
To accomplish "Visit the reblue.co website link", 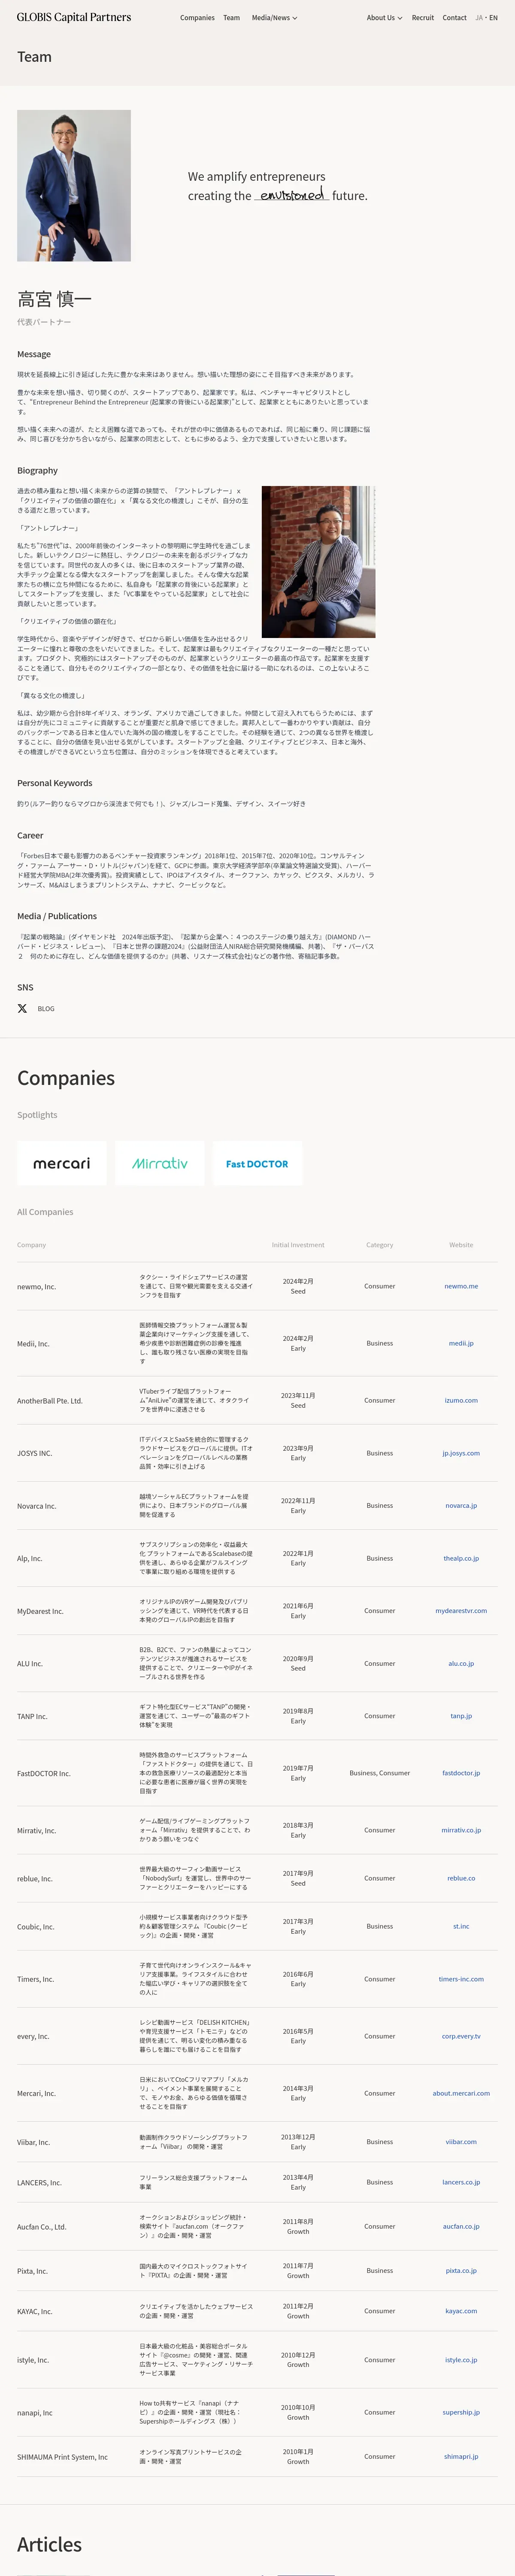I will 461,1878.
